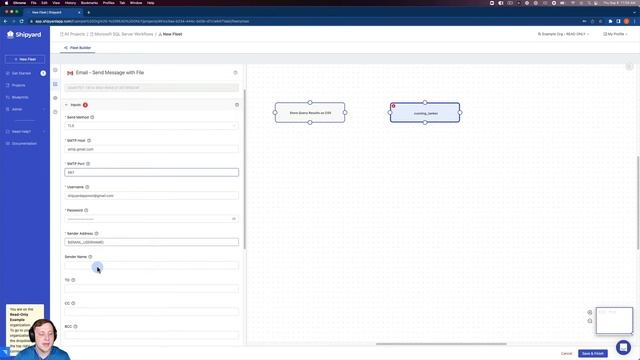Image resolution: width=640 pixels, height=360 pixels.
Task: Click the New Fleet sidebar button
Action: tap(25, 59)
